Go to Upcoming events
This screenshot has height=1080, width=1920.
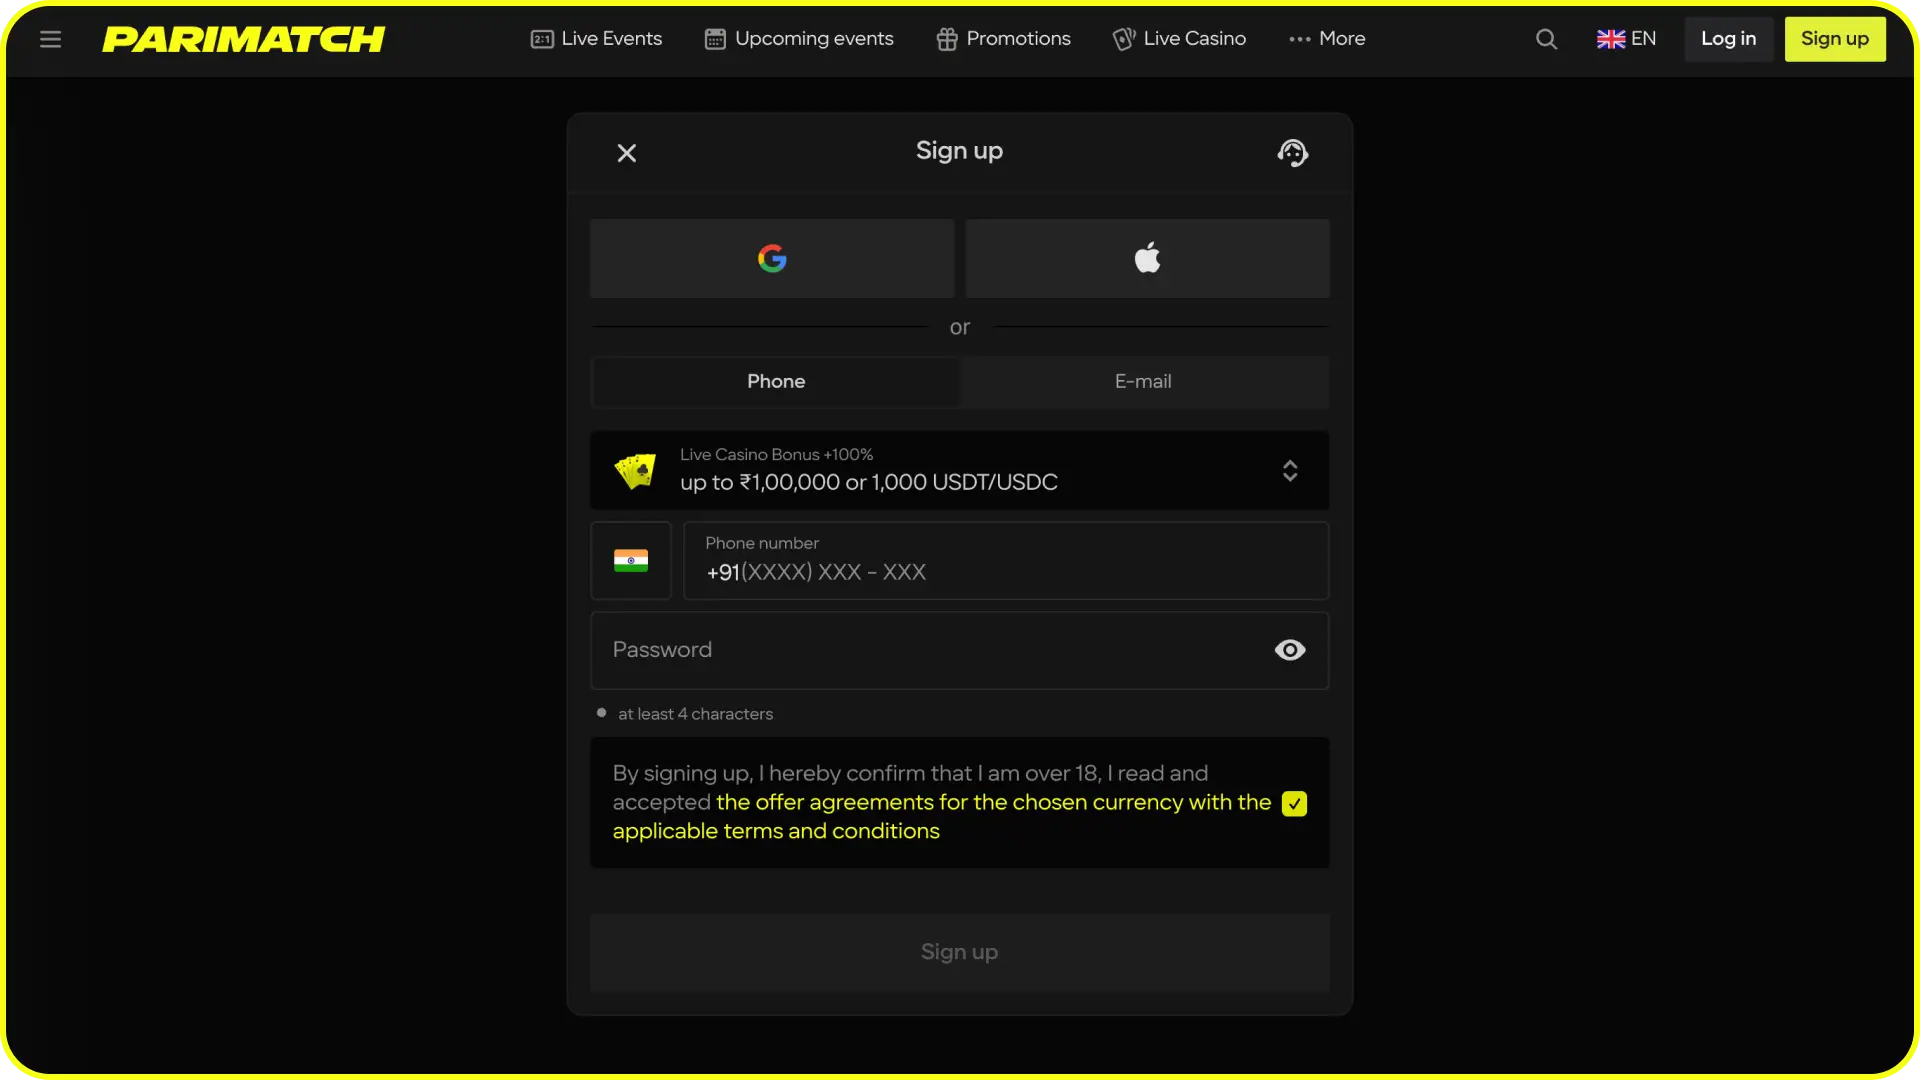799,39
